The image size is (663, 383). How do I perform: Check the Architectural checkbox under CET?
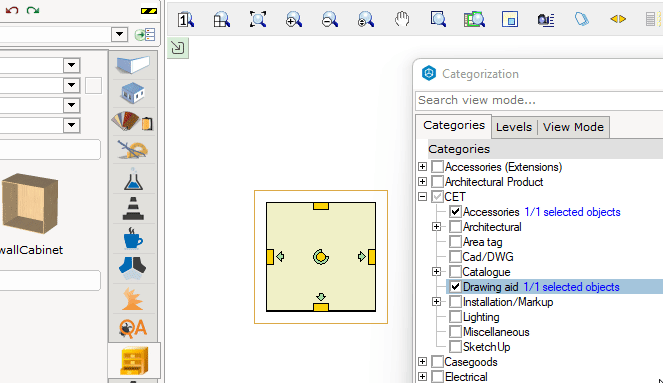455,227
